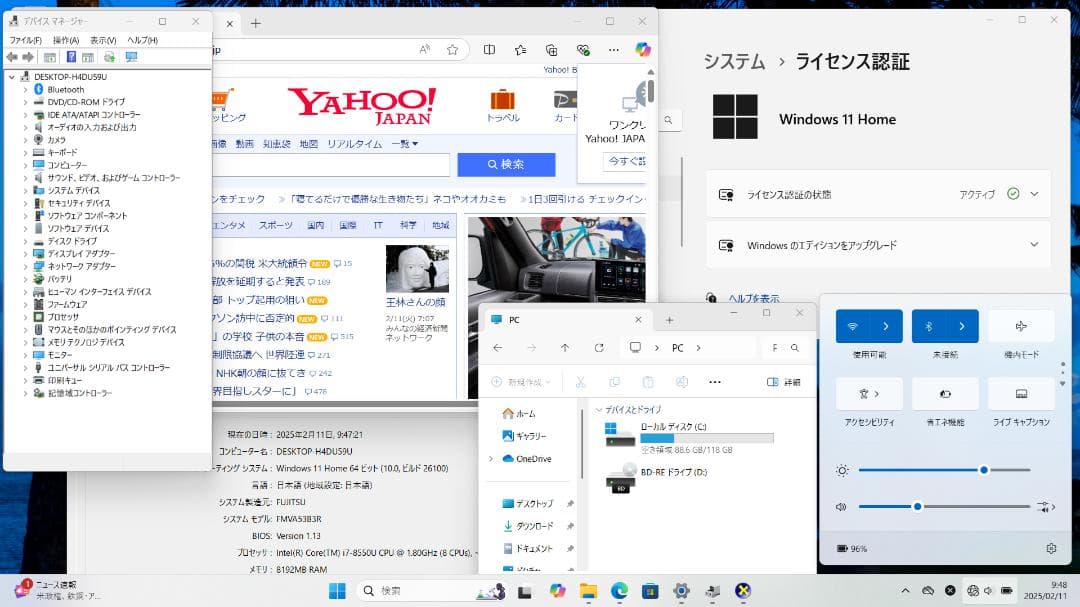Turn off Bluetooth in quick settings
Viewport: 1080px width, 607px height.
(928, 326)
